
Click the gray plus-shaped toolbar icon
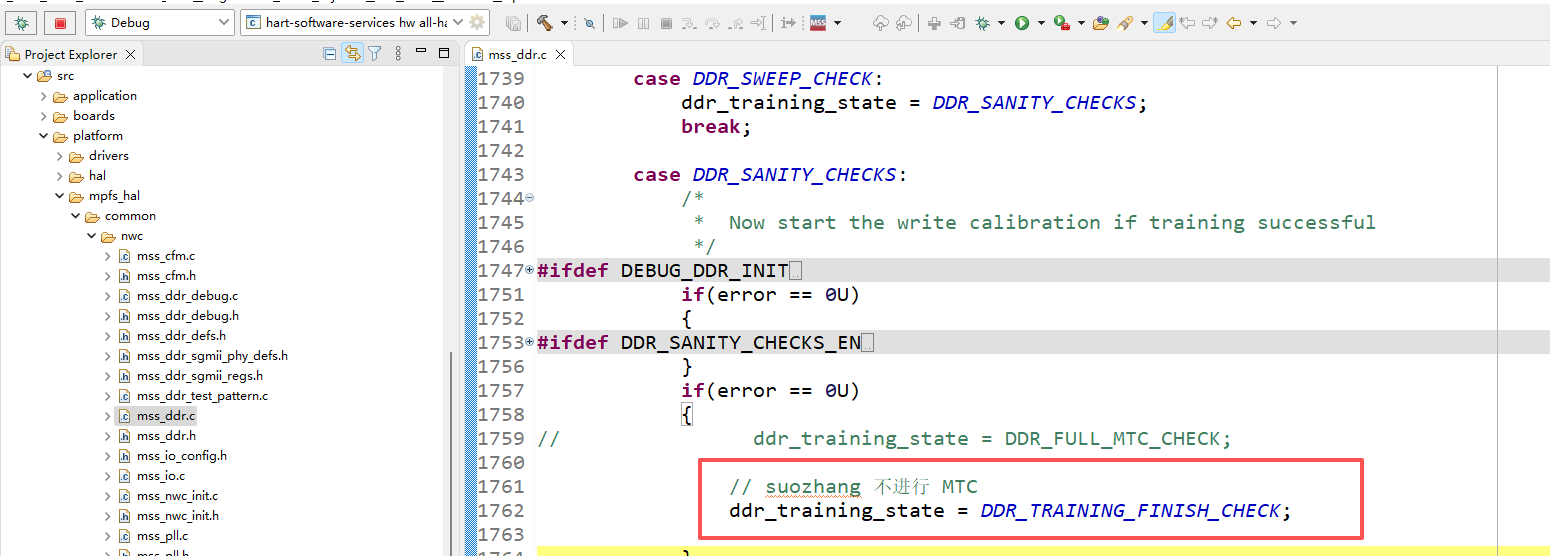(x=934, y=23)
